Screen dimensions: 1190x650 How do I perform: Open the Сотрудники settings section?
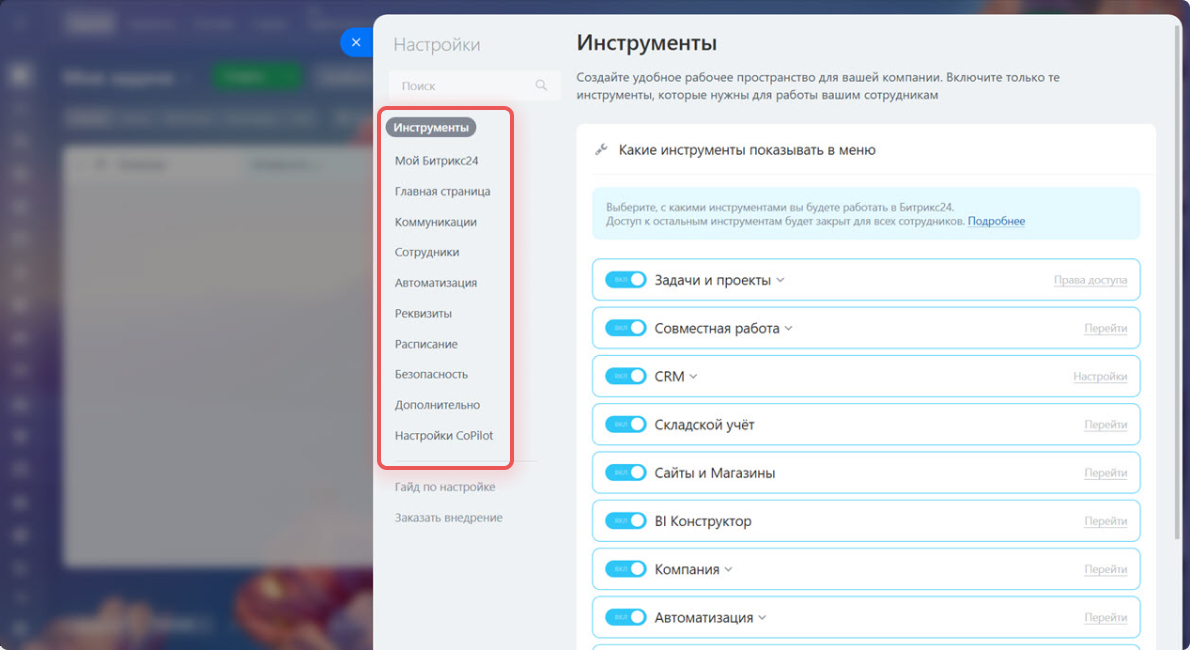coord(427,252)
